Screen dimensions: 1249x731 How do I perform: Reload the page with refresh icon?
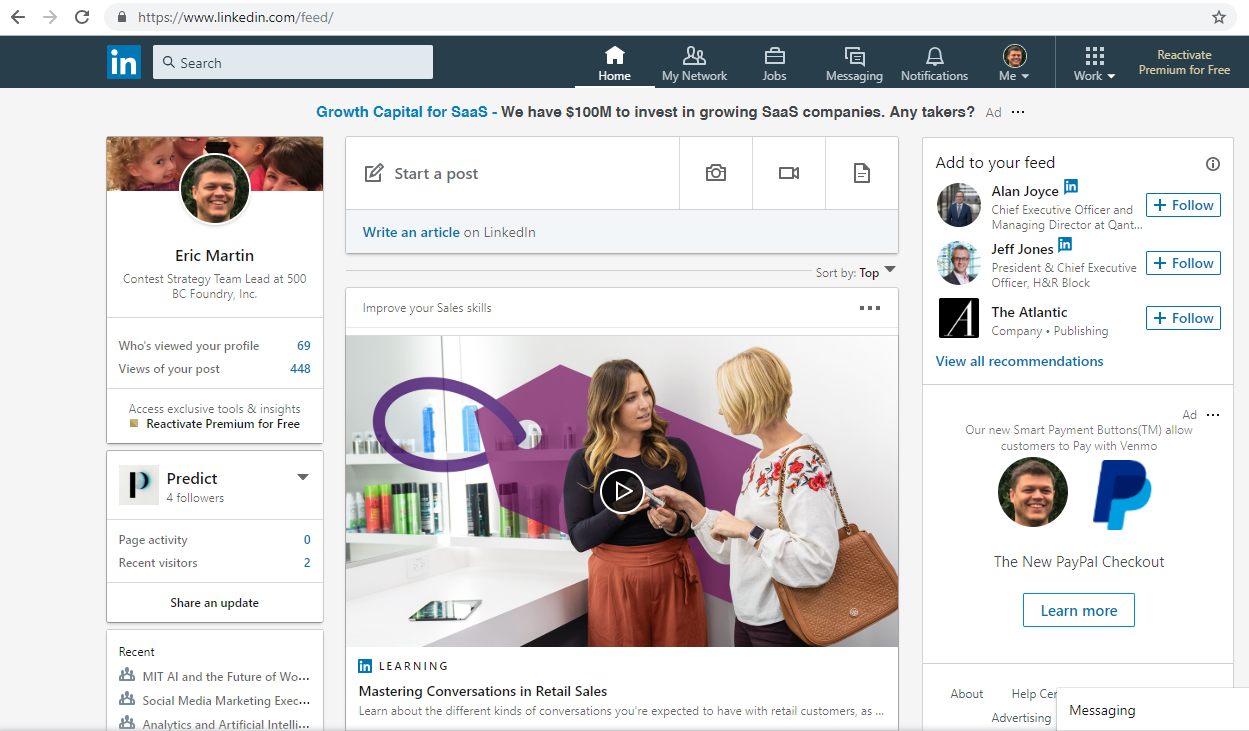(82, 17)
